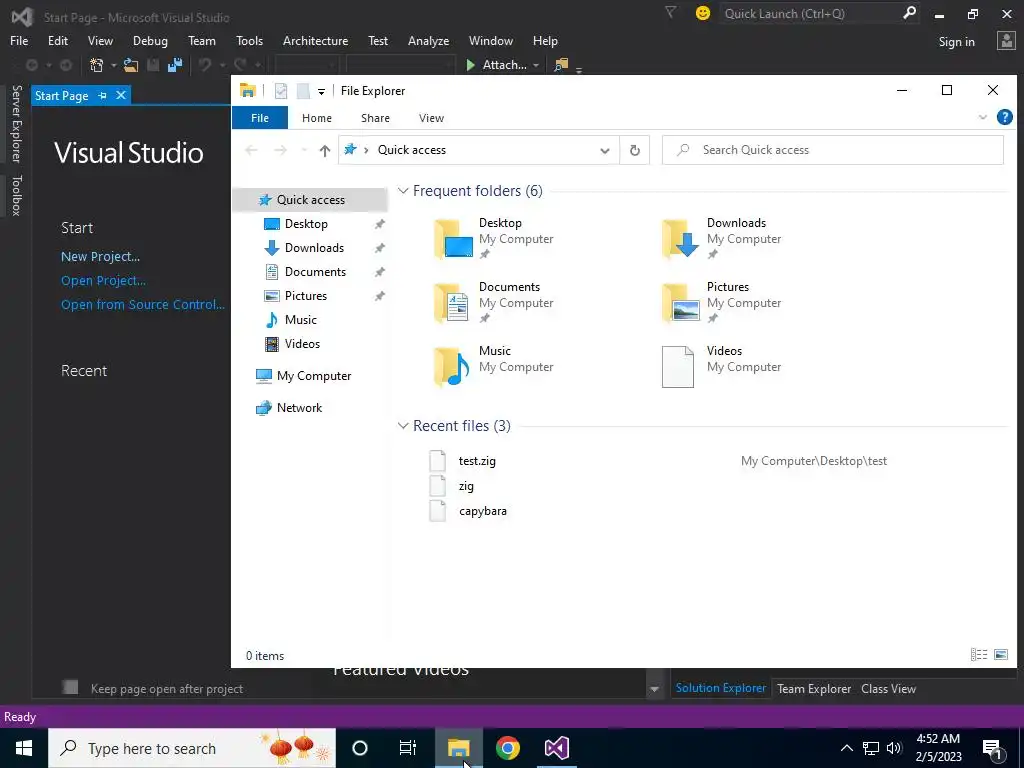The width and height of the screenshot is (1024, 768).
Task: Open the Documents folder tile in Frequent folders
Action: click(496, 302)
